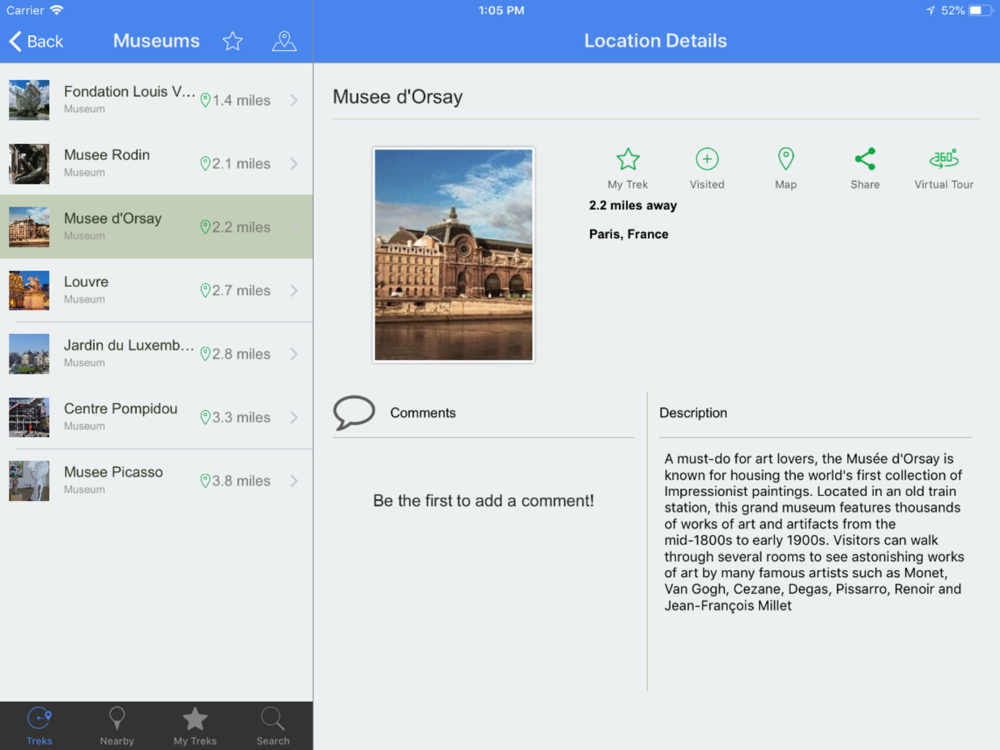Switch to the My Treks tab
The width and height of the screenshot is (1000, 750).
(x=195, y=726)
